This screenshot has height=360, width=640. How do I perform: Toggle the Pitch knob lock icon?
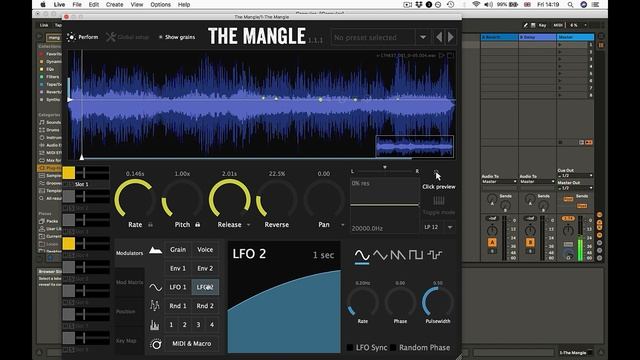click(198, 224)
